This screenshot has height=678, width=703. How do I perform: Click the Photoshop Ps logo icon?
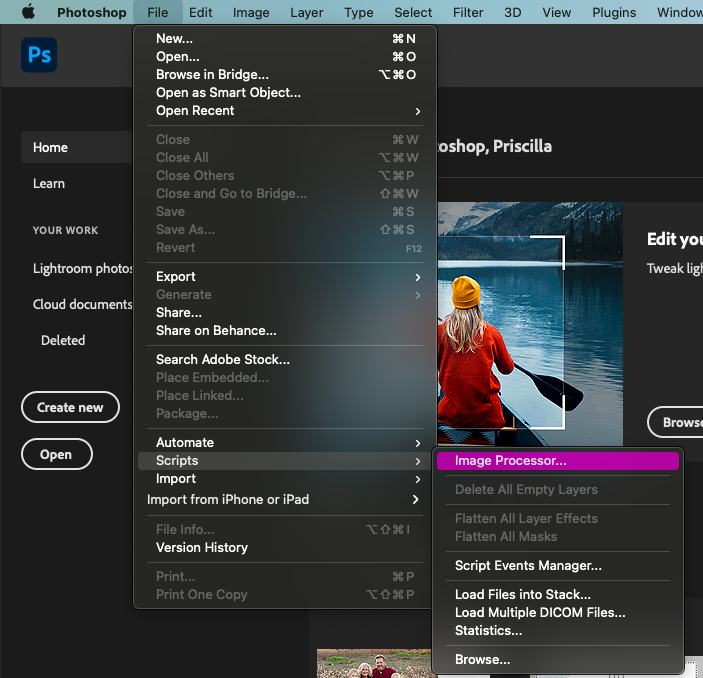point(39,55)
